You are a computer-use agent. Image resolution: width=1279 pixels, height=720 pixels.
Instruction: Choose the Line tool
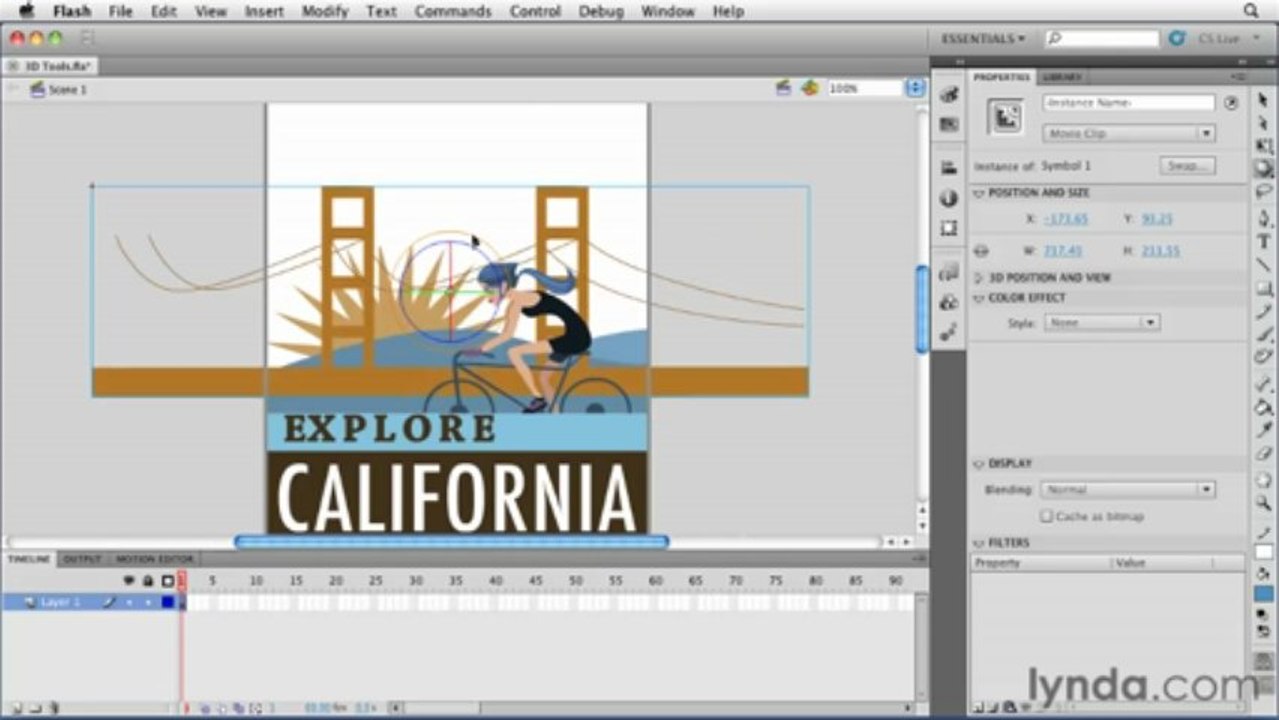1264,265
